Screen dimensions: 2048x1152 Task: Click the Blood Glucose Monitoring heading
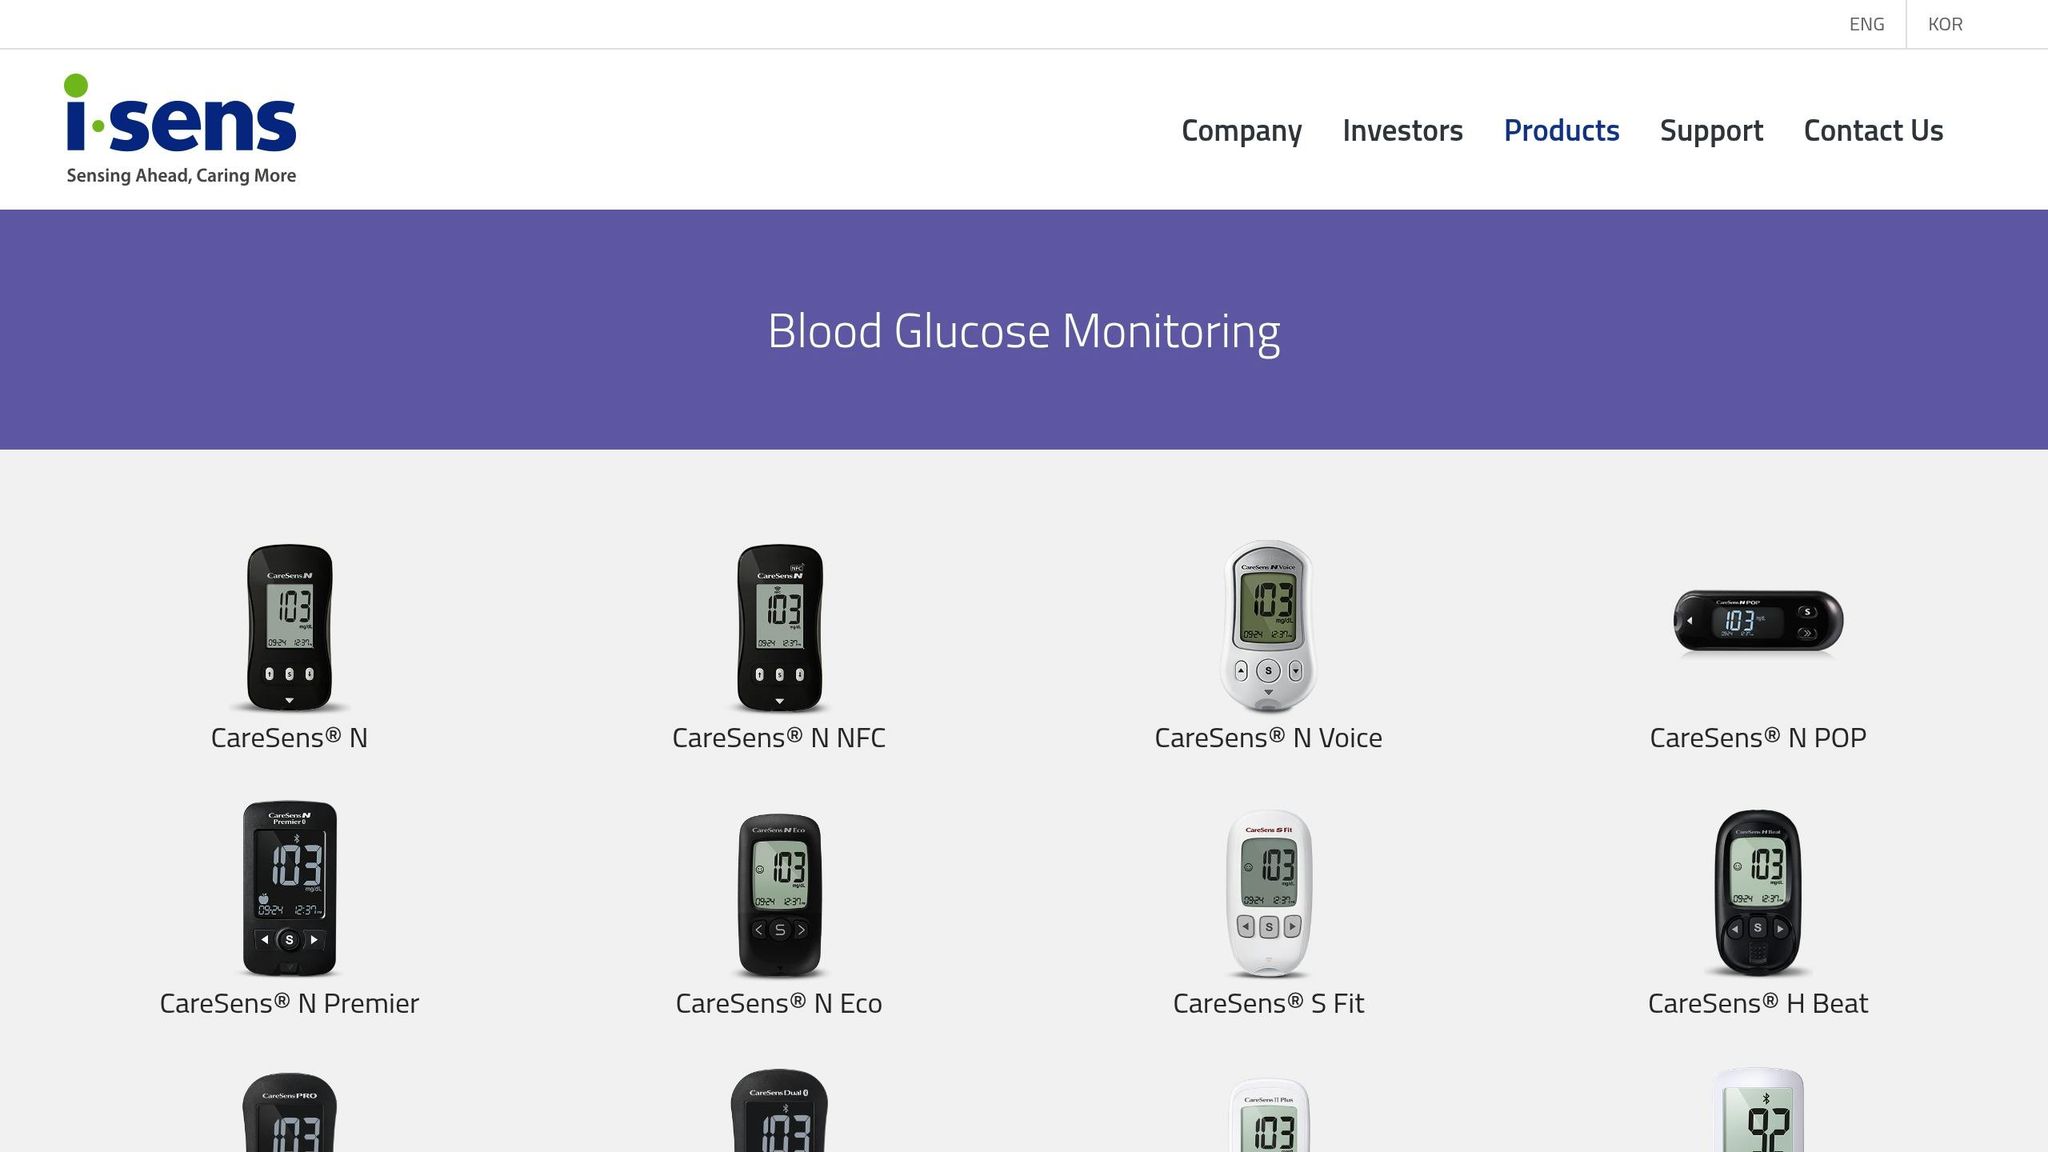click(x=1024, y=331)
